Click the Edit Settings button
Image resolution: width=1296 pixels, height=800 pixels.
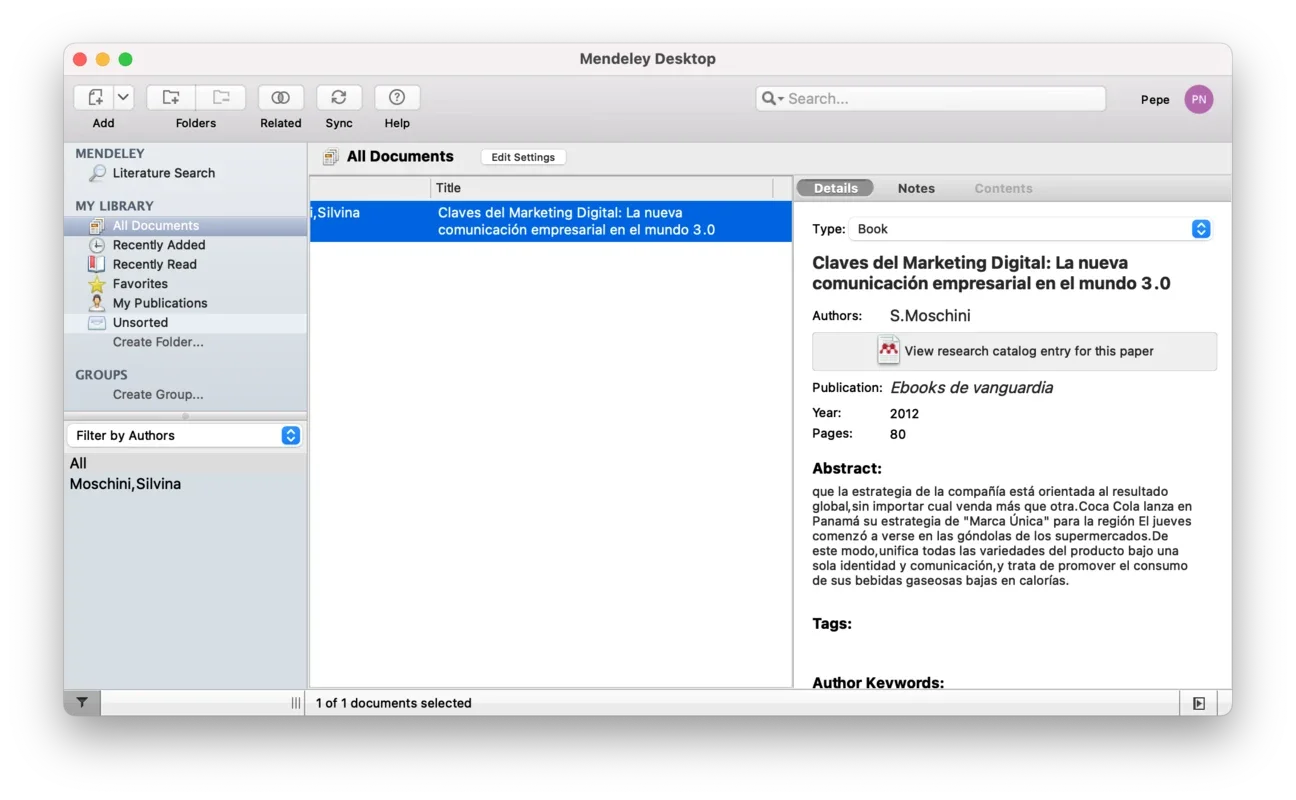click(523, 157)
